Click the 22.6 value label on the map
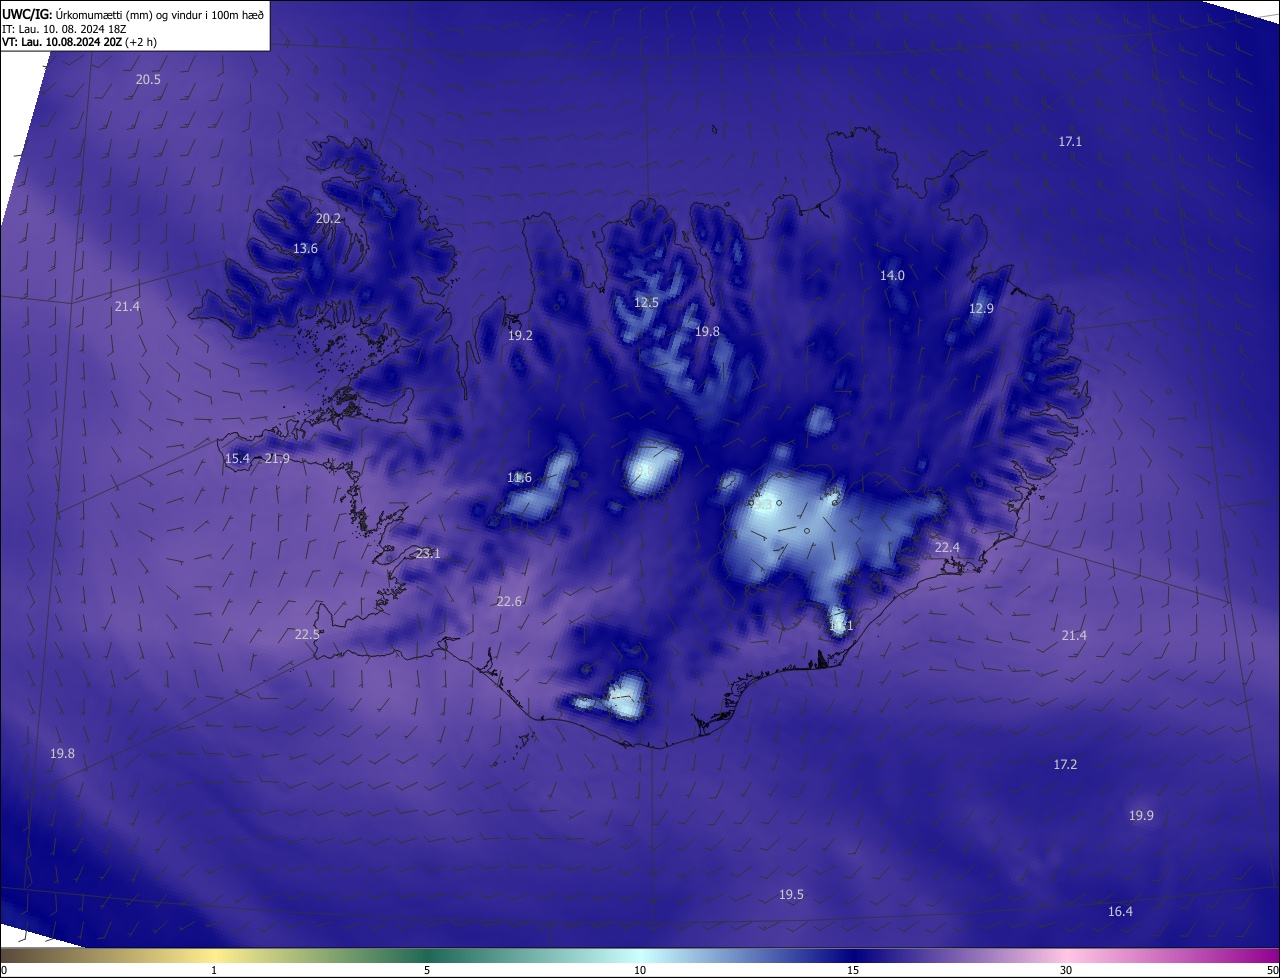This screenshot has width=1280, height=978. [509, 602]
